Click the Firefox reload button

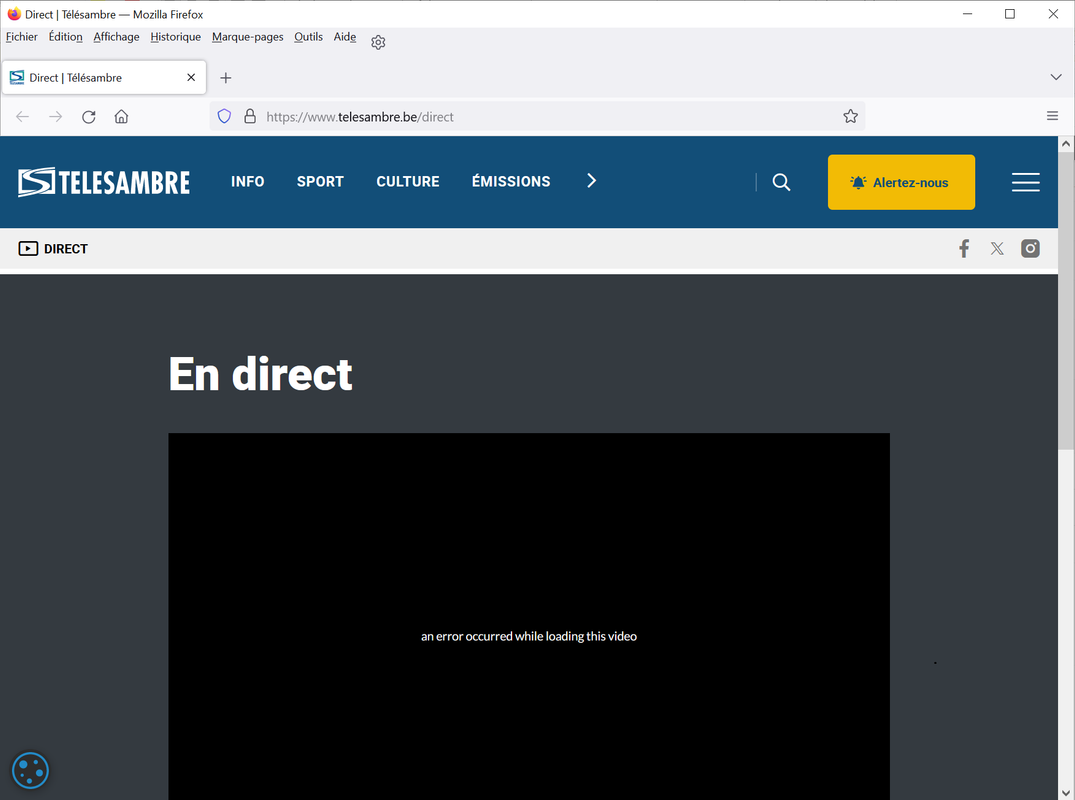[88, 117]
